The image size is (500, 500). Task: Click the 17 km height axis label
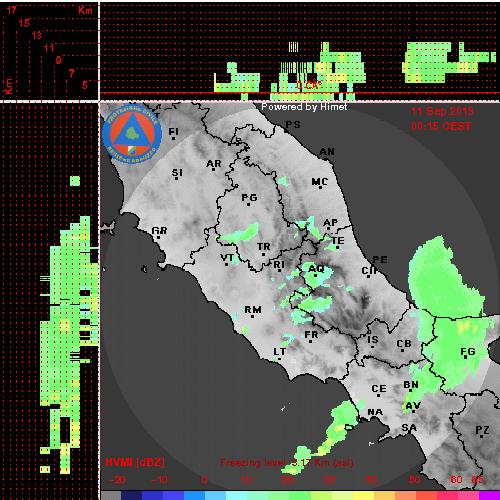11,10
